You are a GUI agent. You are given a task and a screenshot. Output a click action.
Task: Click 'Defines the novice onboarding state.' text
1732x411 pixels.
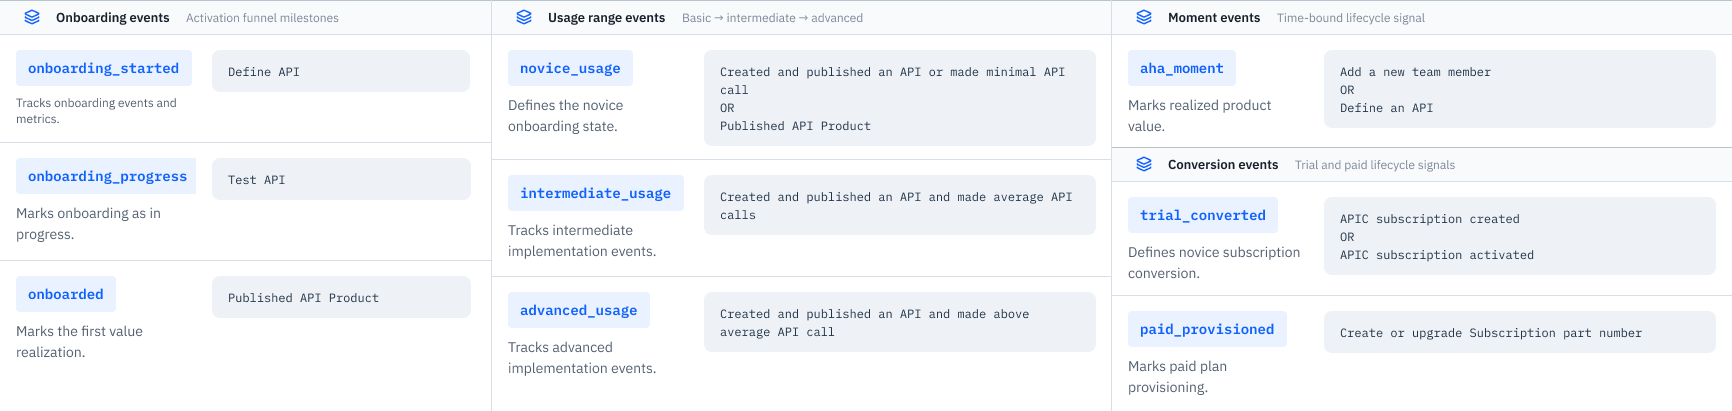click(x=565, y=116)
